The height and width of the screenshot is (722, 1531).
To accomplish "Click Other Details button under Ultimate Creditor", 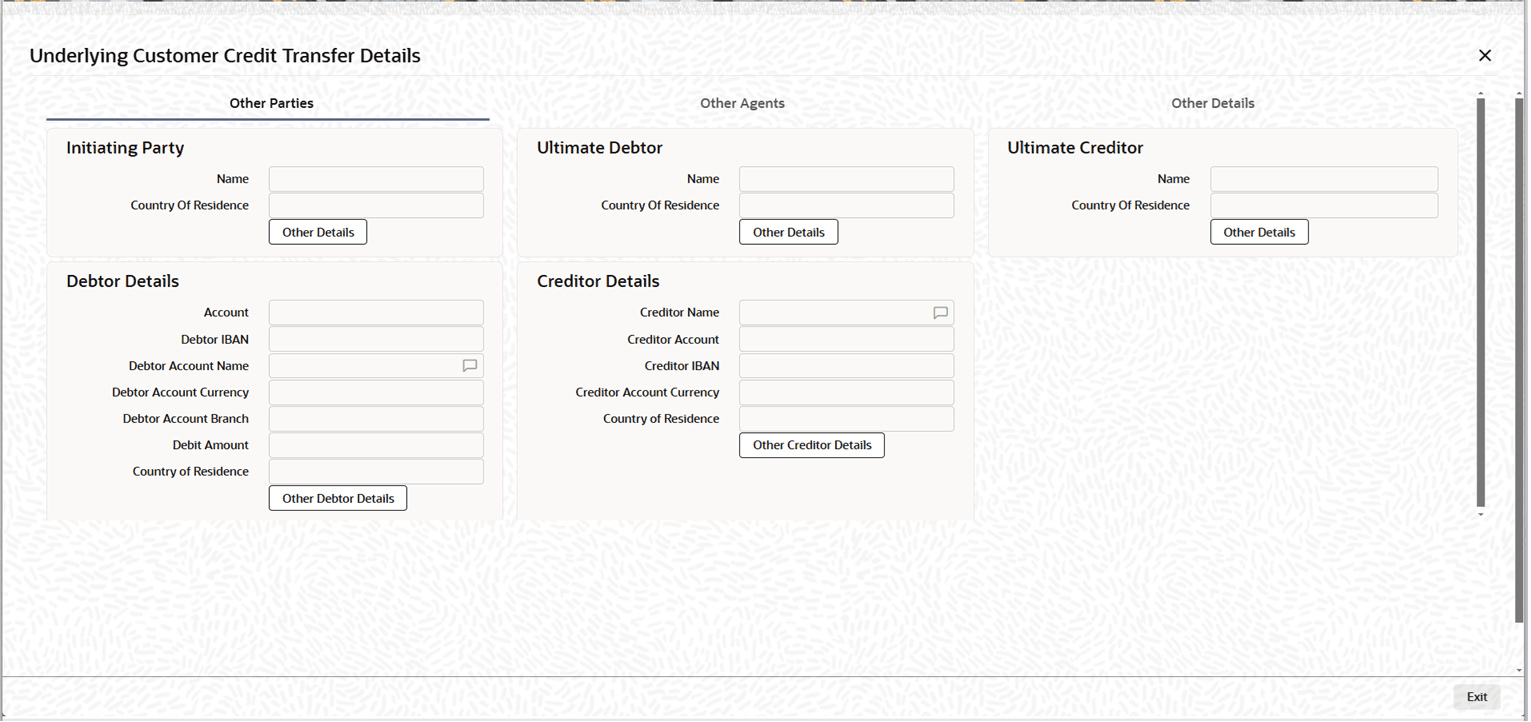I will (x=1259, y=232).
